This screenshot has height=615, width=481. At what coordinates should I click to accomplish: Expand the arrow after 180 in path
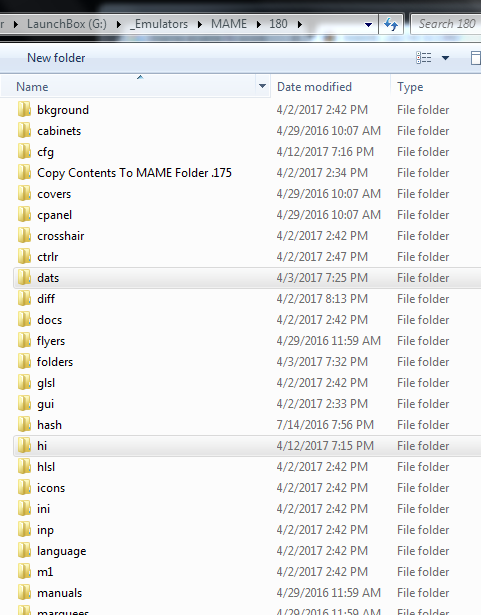click(x=300, y=24)
